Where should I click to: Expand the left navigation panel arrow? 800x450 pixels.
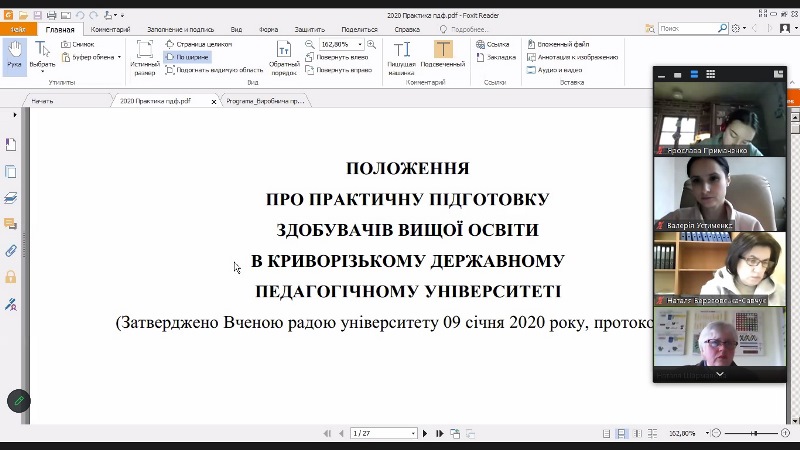click(15, 115)
